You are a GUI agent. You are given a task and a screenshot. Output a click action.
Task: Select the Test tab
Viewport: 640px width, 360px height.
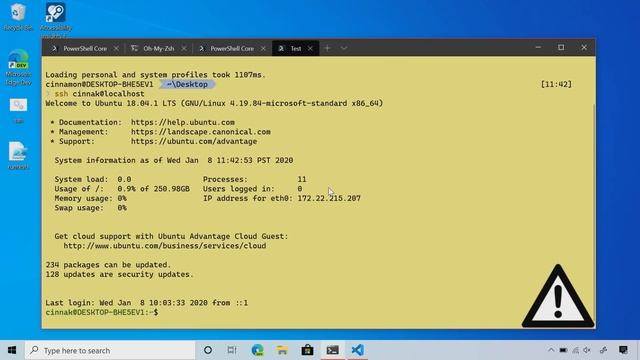(296, 49)
